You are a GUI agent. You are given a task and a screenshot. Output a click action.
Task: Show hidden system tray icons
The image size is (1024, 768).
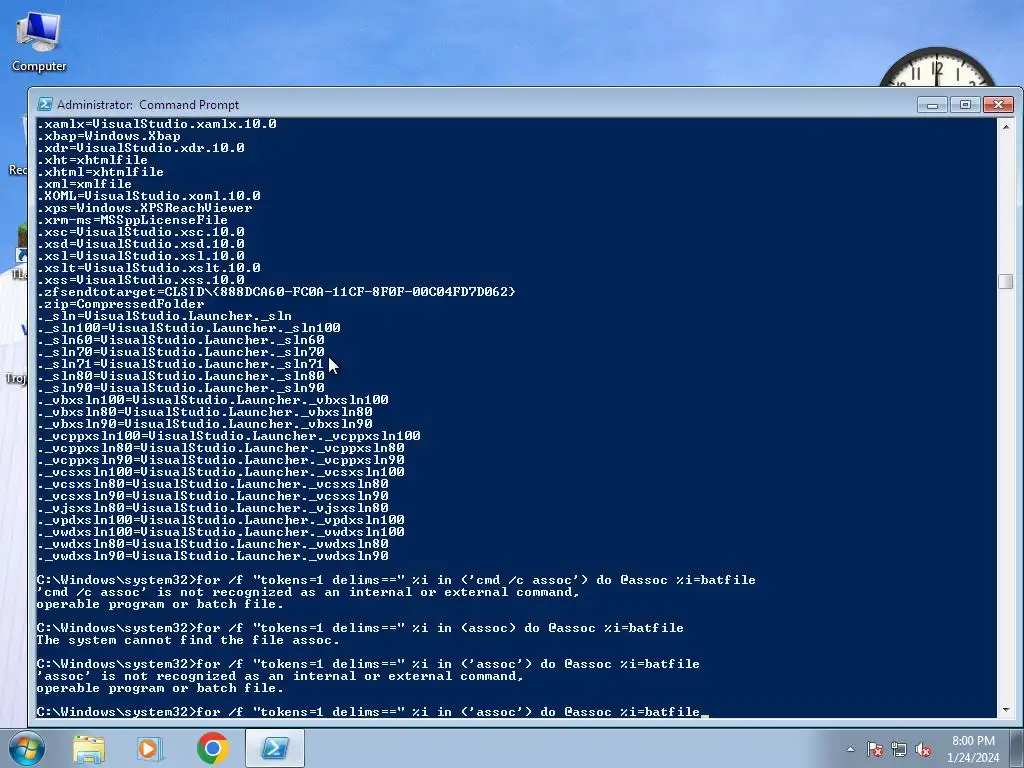pos(850,749)
